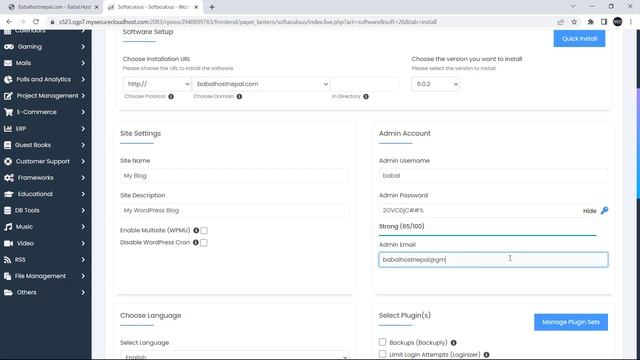
Task: Click the browser address bar URL
Action: [x=248, y=22]
